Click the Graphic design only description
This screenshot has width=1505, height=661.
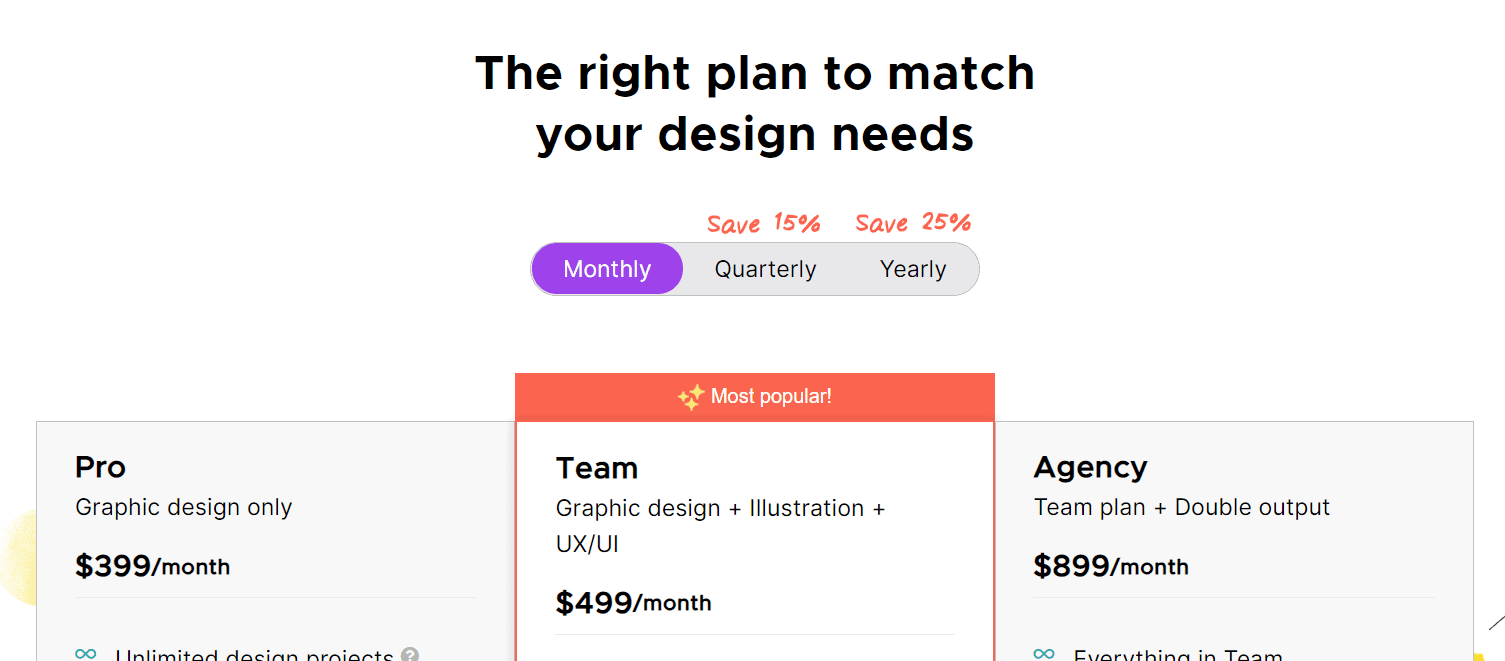(184, 507)
